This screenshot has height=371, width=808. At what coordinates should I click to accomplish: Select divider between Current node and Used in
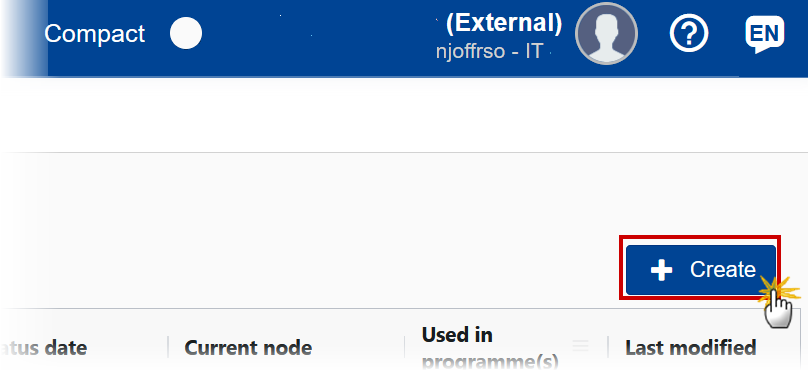pos(405,348)
